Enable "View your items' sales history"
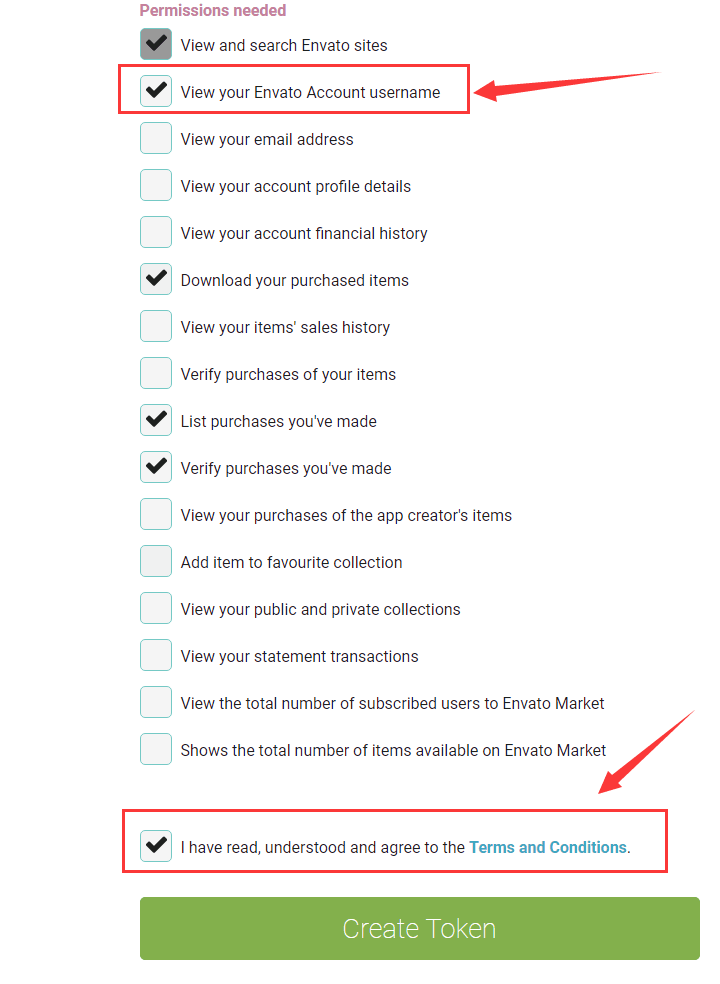The height and width of the screenshot is (984, 720). [x=156, y=326]
